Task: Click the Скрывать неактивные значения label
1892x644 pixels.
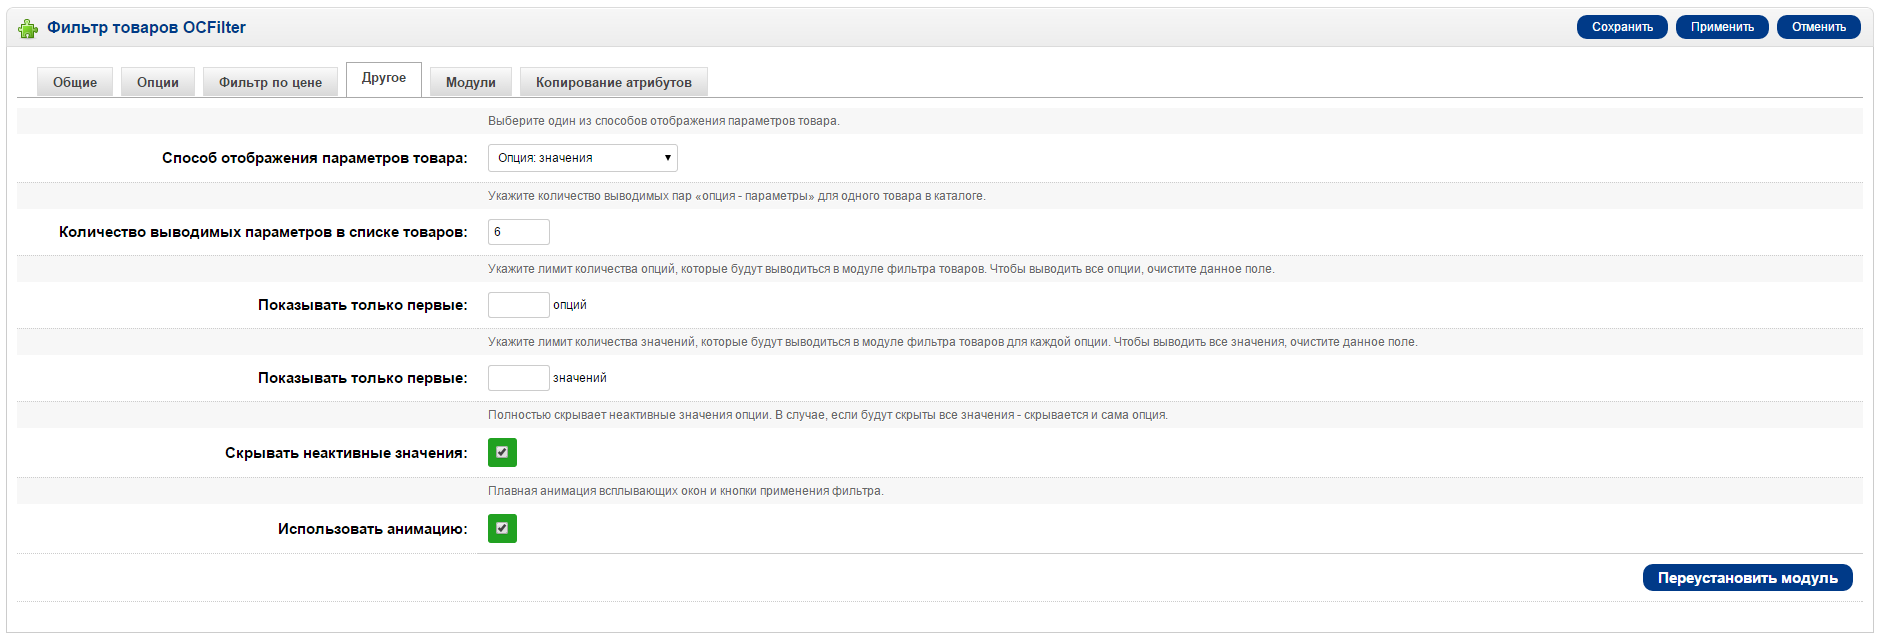Action: tap(345, 453)
